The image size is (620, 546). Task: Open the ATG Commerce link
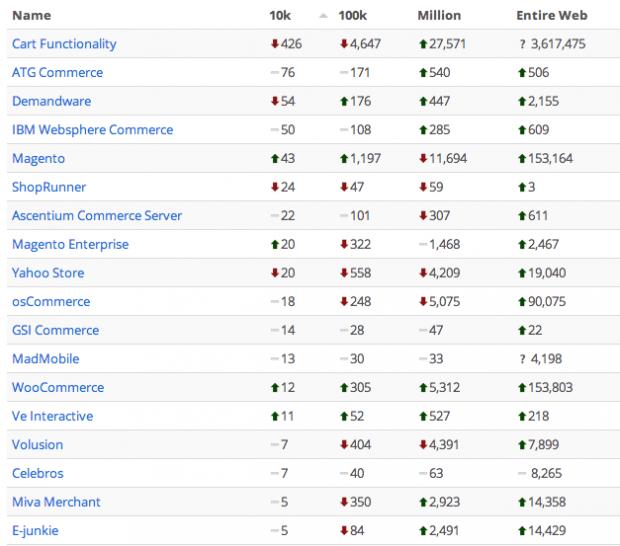click(57, 72)
